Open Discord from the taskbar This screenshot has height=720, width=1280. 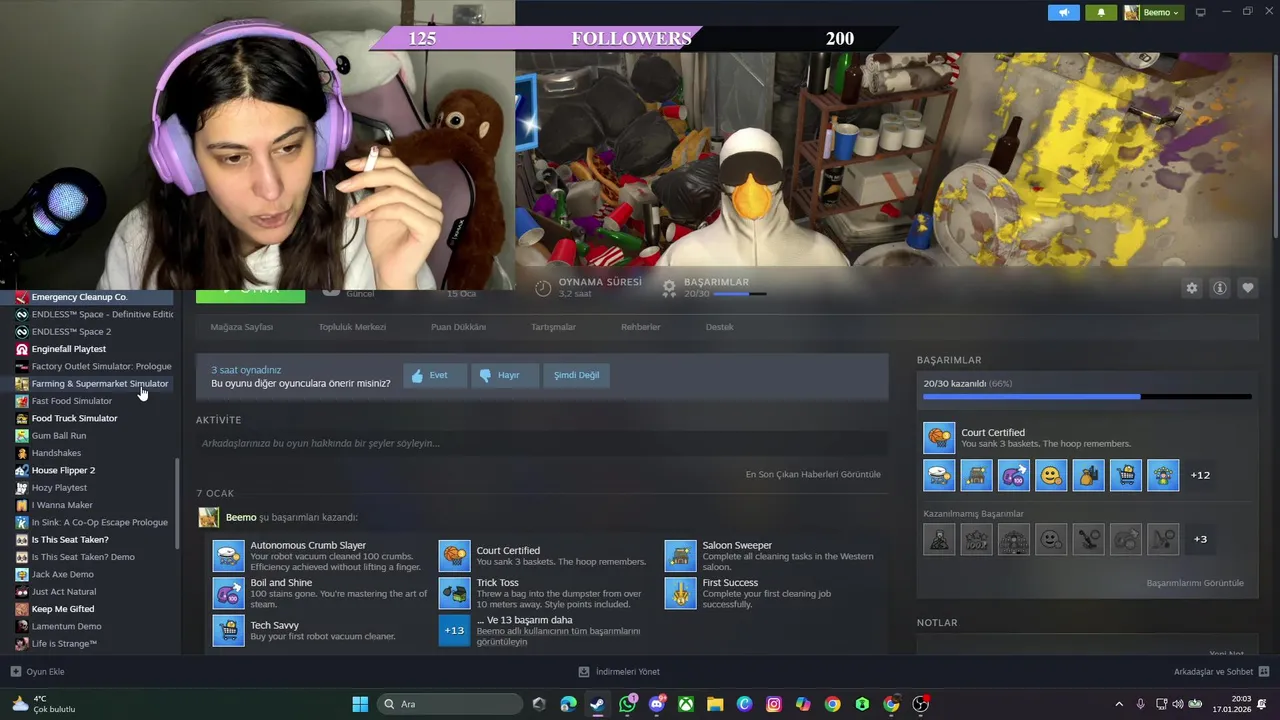coord(657,704)
